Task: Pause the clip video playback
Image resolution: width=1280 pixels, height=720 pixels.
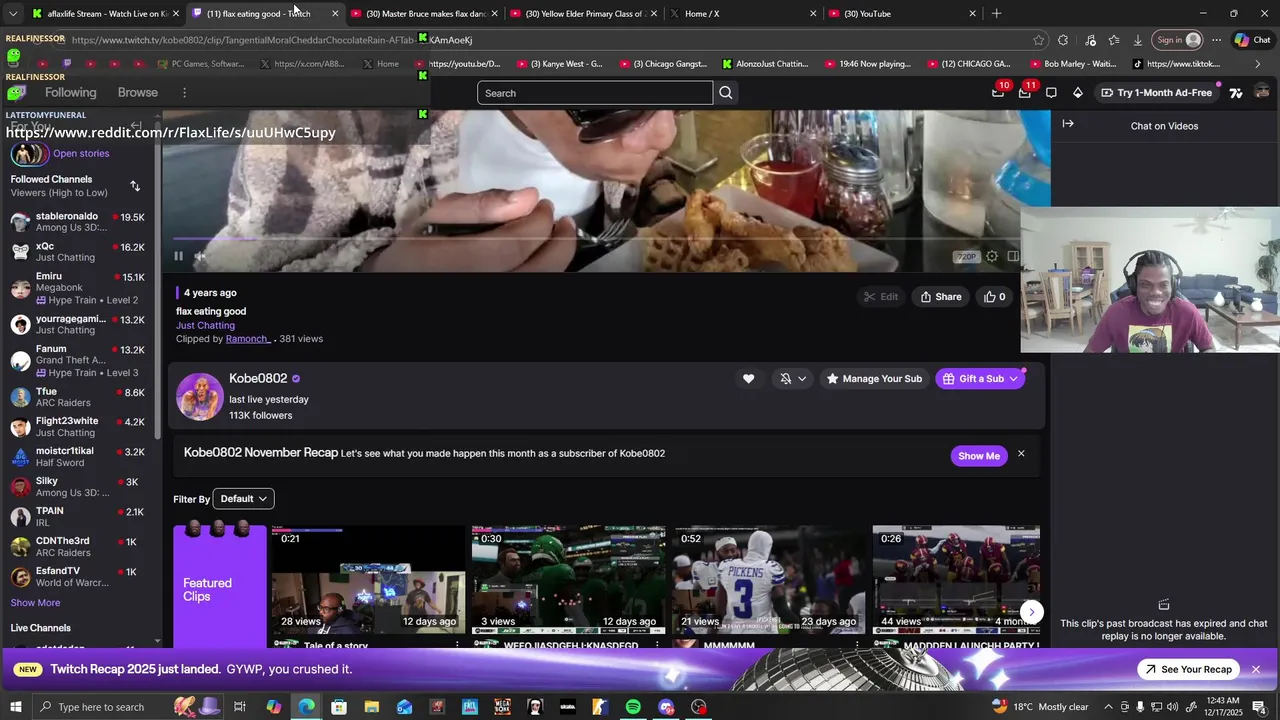Action: click(178, 256)
